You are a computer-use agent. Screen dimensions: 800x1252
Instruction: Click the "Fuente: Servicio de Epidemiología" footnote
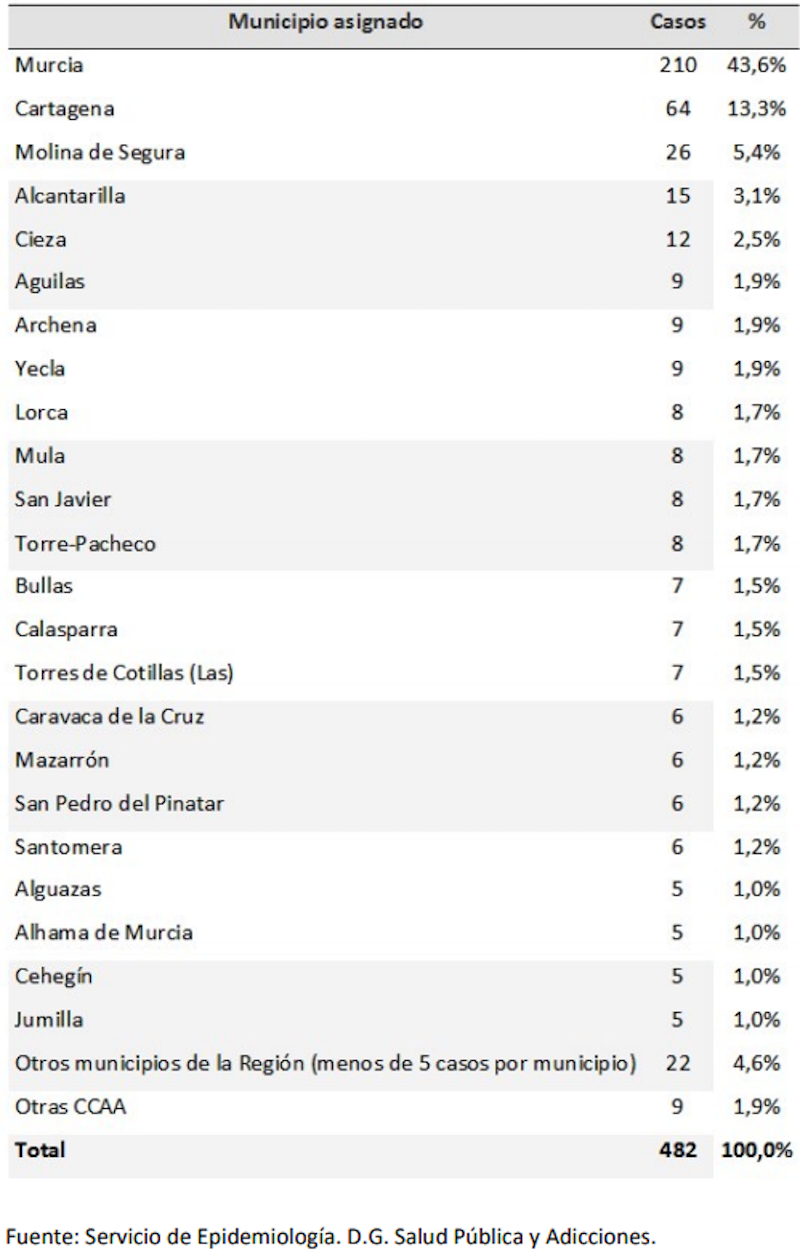pyautogui.click(x=335, y=1236)
